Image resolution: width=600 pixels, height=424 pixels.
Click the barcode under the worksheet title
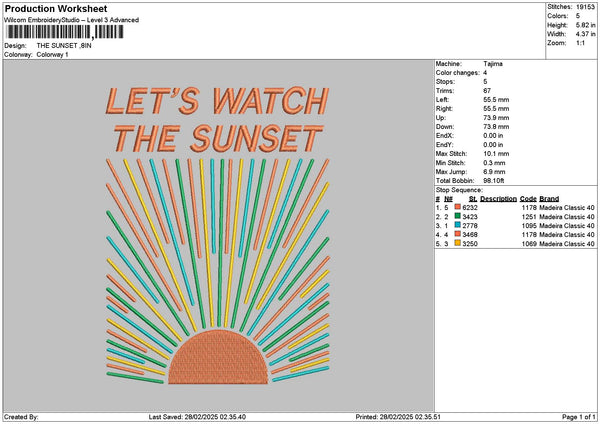pos(64,32)
